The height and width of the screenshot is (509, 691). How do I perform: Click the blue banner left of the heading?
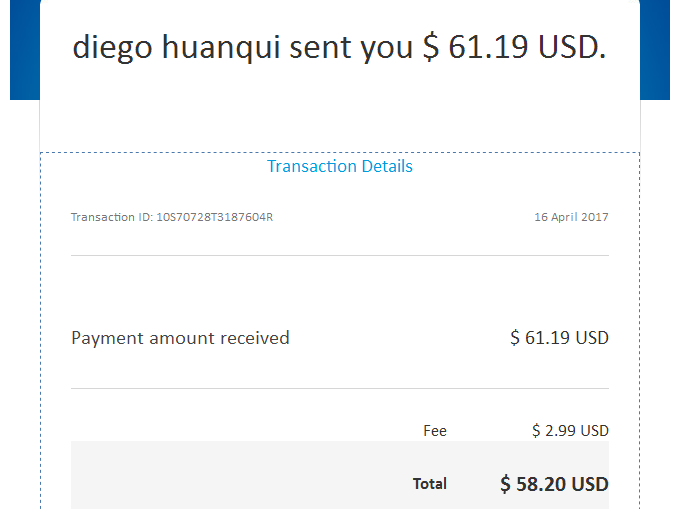coord(25,49)
